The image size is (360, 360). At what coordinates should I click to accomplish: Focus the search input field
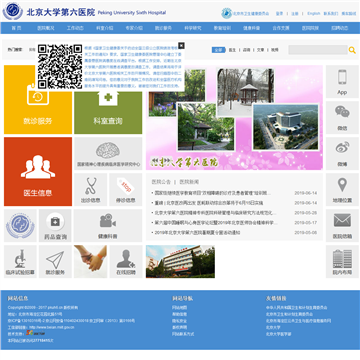pyautogui.click(x=318, y=50)
